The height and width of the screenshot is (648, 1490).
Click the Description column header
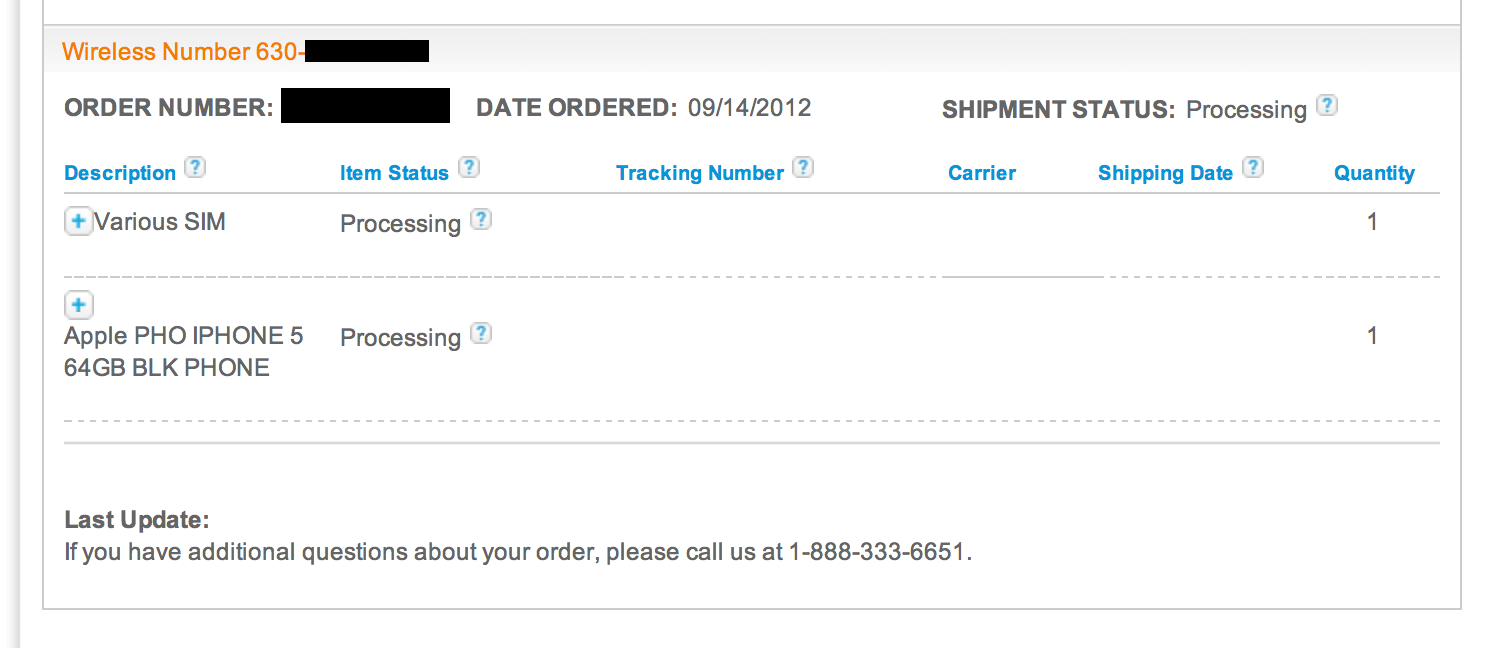(120, 173)
